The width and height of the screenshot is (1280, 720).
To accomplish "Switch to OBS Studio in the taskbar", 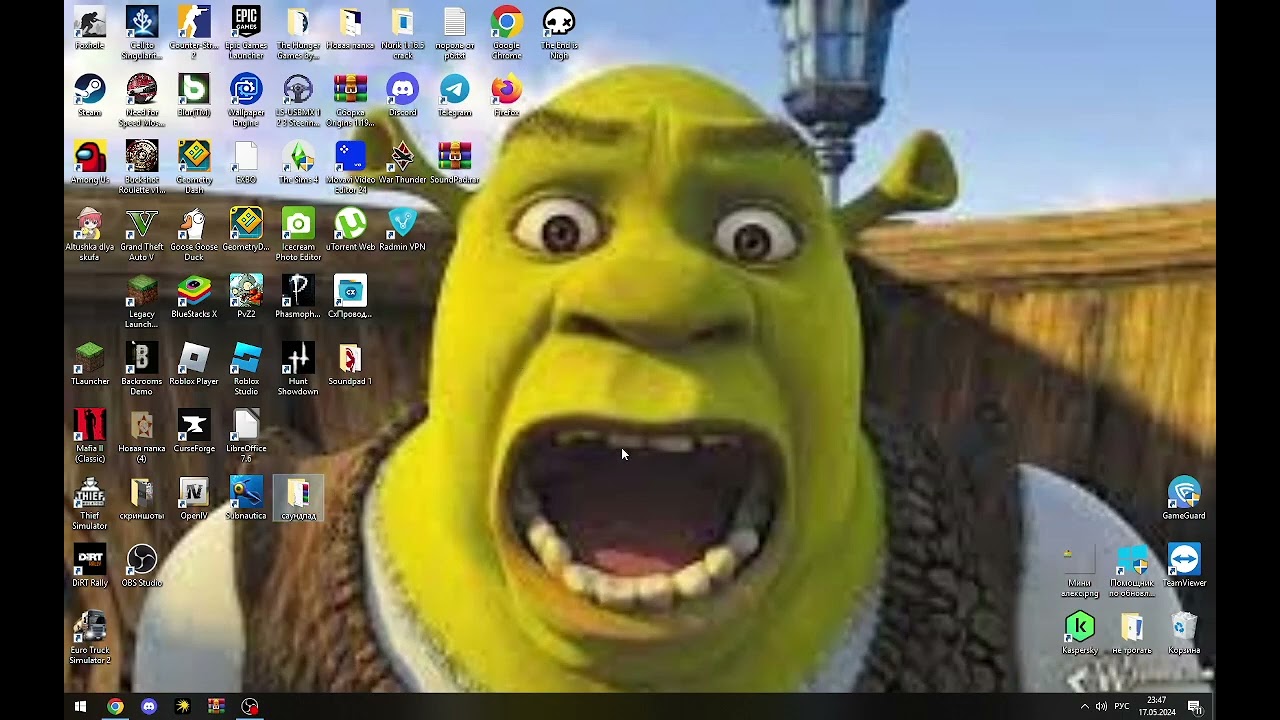I will pyautogui.click(x=250, y=706).
